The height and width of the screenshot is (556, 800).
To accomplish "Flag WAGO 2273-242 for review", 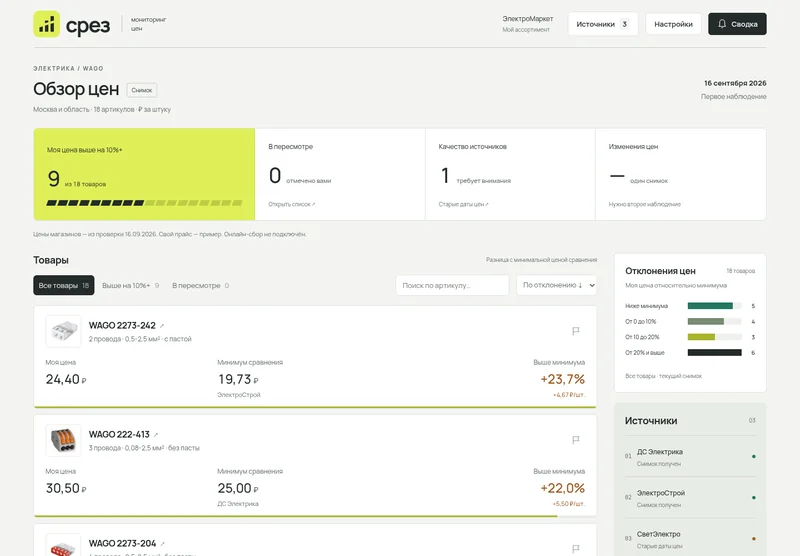I will pos(576,331).
